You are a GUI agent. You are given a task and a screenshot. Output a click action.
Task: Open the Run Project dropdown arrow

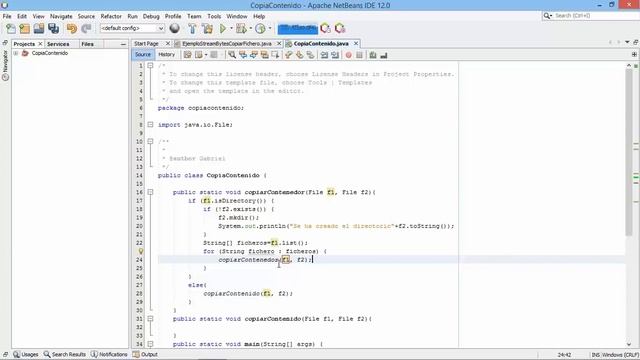pyautogui.click(x=231, y=29)
